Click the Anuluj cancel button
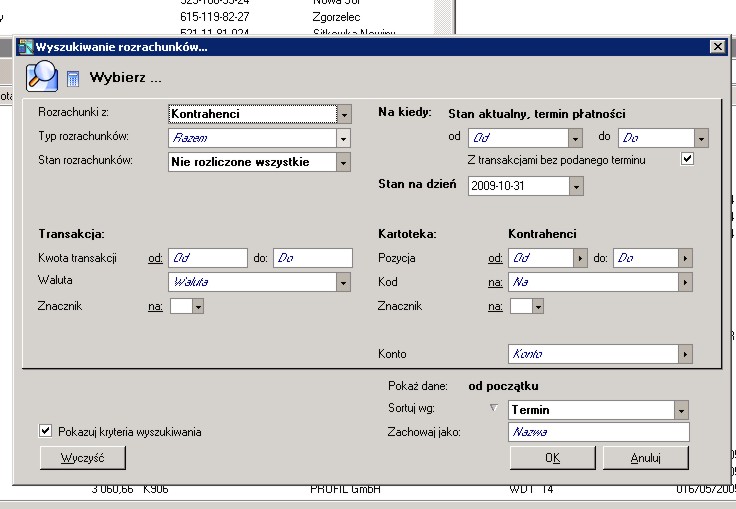 click(646, 458)
